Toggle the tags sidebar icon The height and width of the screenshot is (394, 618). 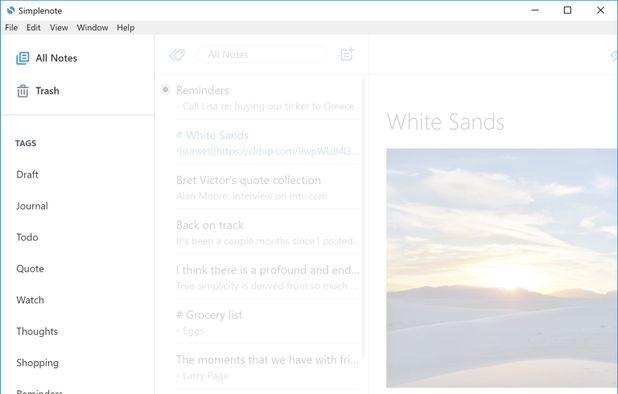pos(177,55)
